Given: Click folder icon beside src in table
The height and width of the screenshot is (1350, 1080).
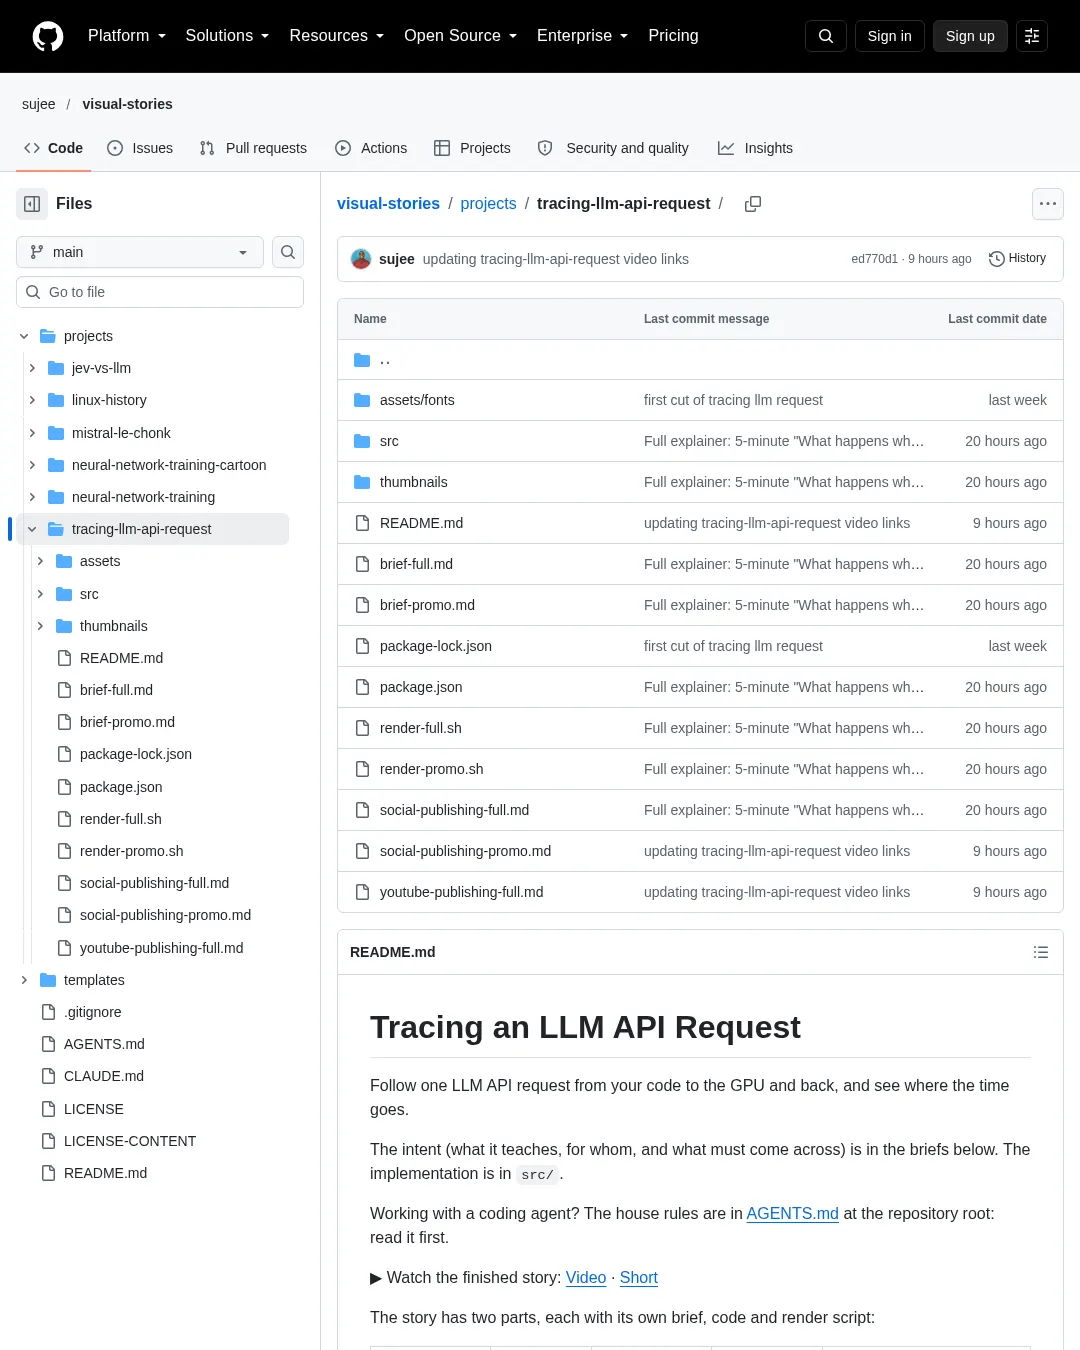Looking at the screenshot, I should pos(362,441).
